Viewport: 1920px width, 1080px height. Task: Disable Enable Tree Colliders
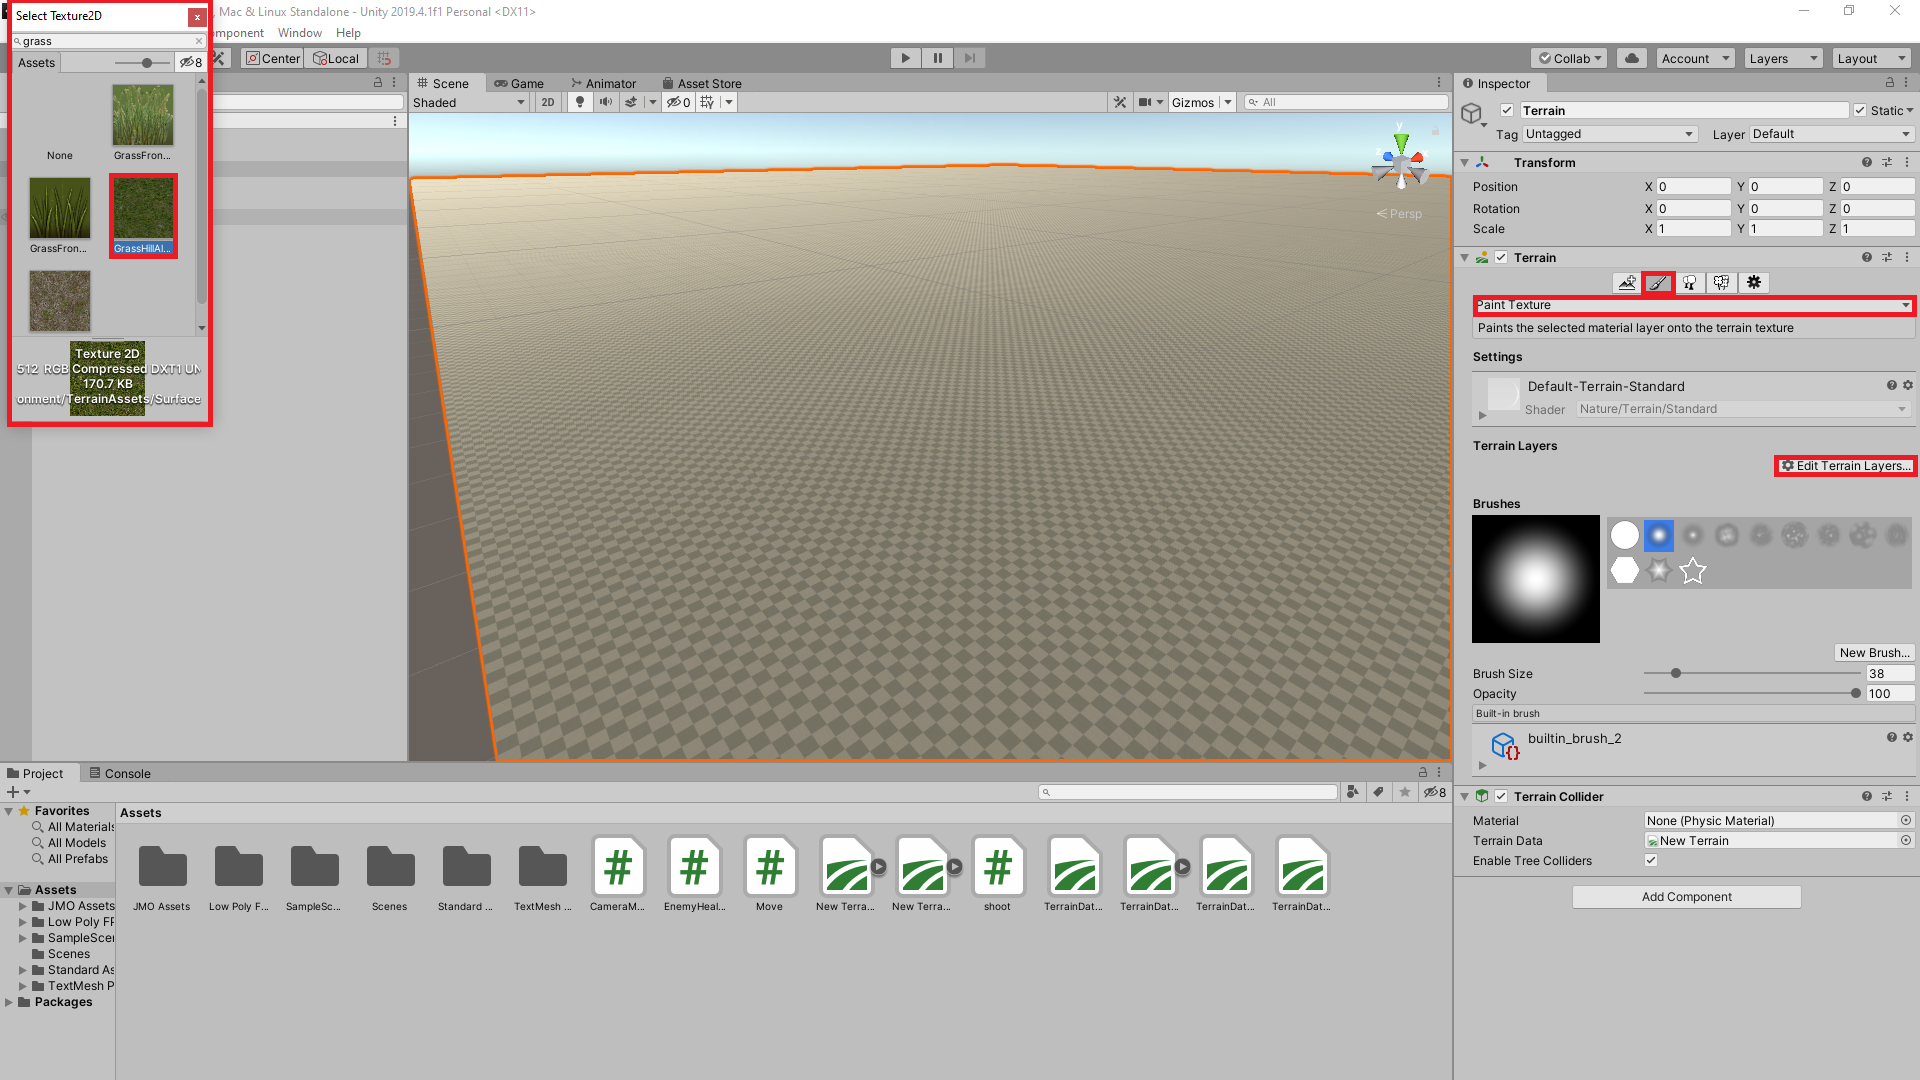point(1651,860)
